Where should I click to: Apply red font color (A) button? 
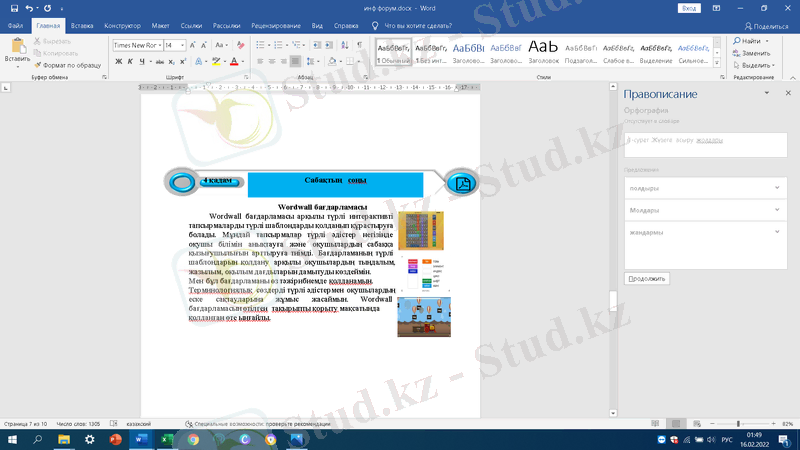coord(234,62)
